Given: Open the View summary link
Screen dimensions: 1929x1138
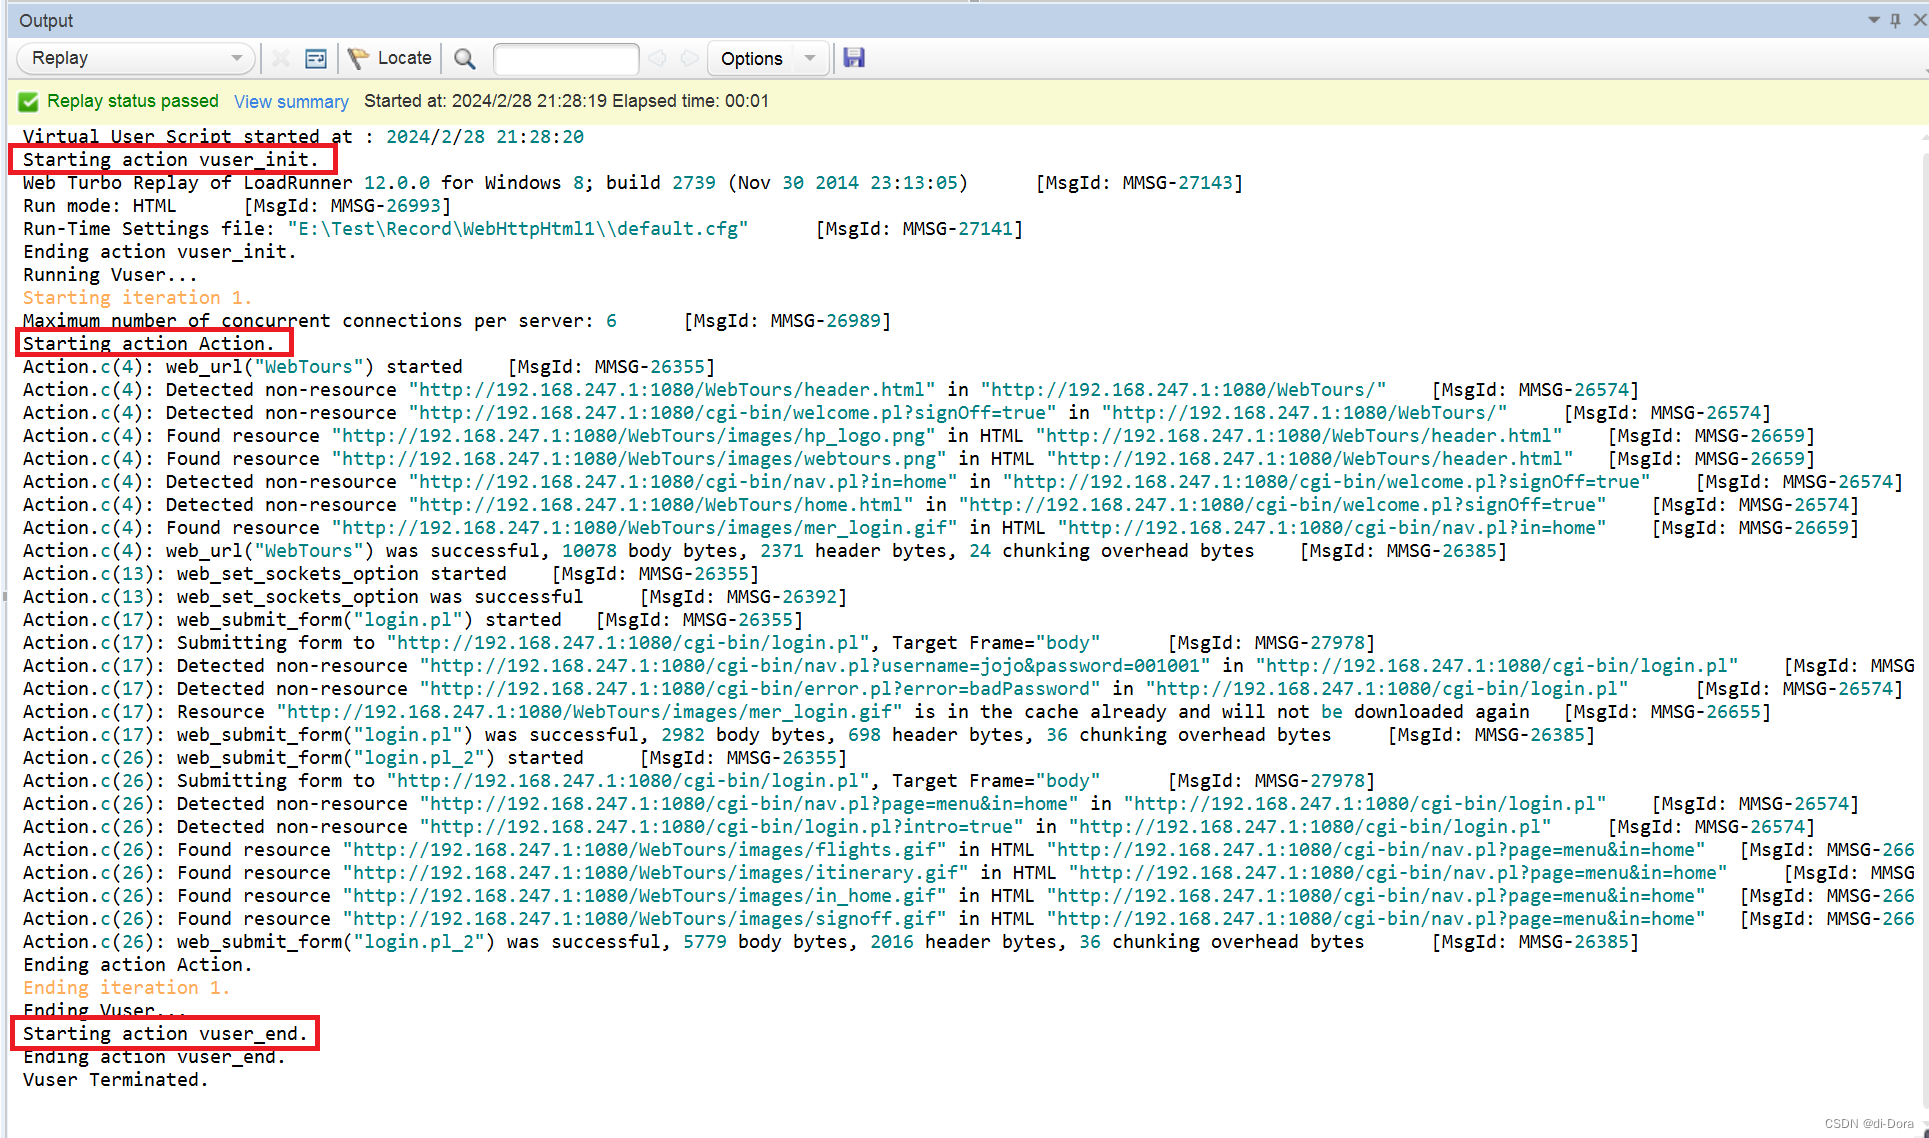Looking at the screenshot, I should tap(291, 101).
